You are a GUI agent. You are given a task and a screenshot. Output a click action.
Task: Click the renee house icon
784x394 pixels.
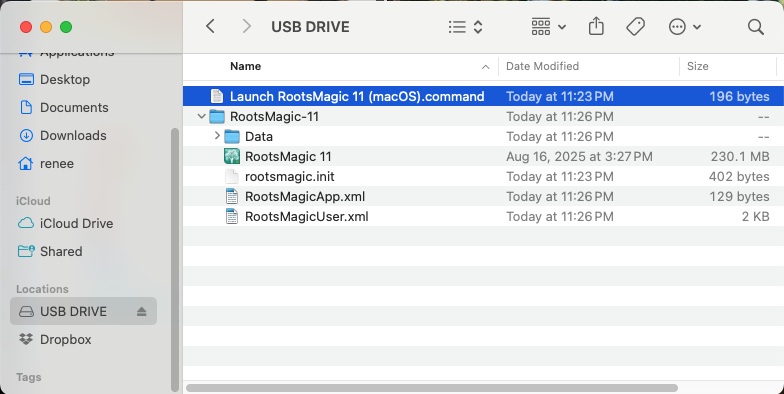click(26, 163)
